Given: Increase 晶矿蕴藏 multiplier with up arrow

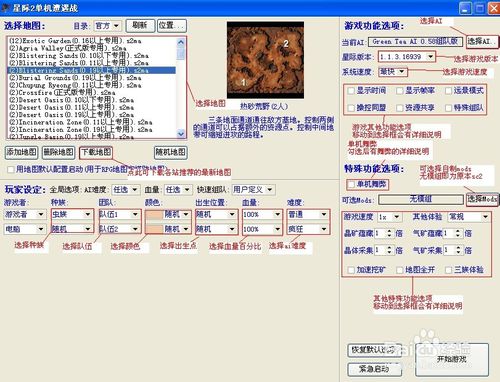Looking at the screenshot, I should (x=389, y=231).
